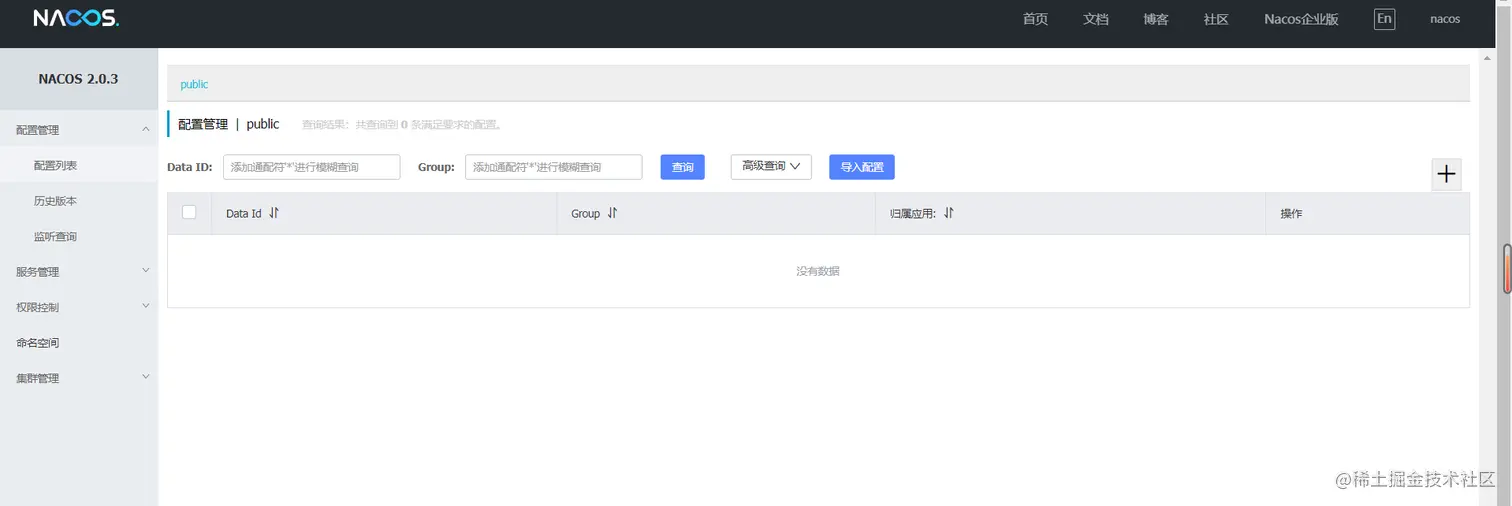Image resolution: width=1512 pixels, height=506 pixels.
Task: Click the 没有数据 empty table message
Action: [x=818, y=271]
